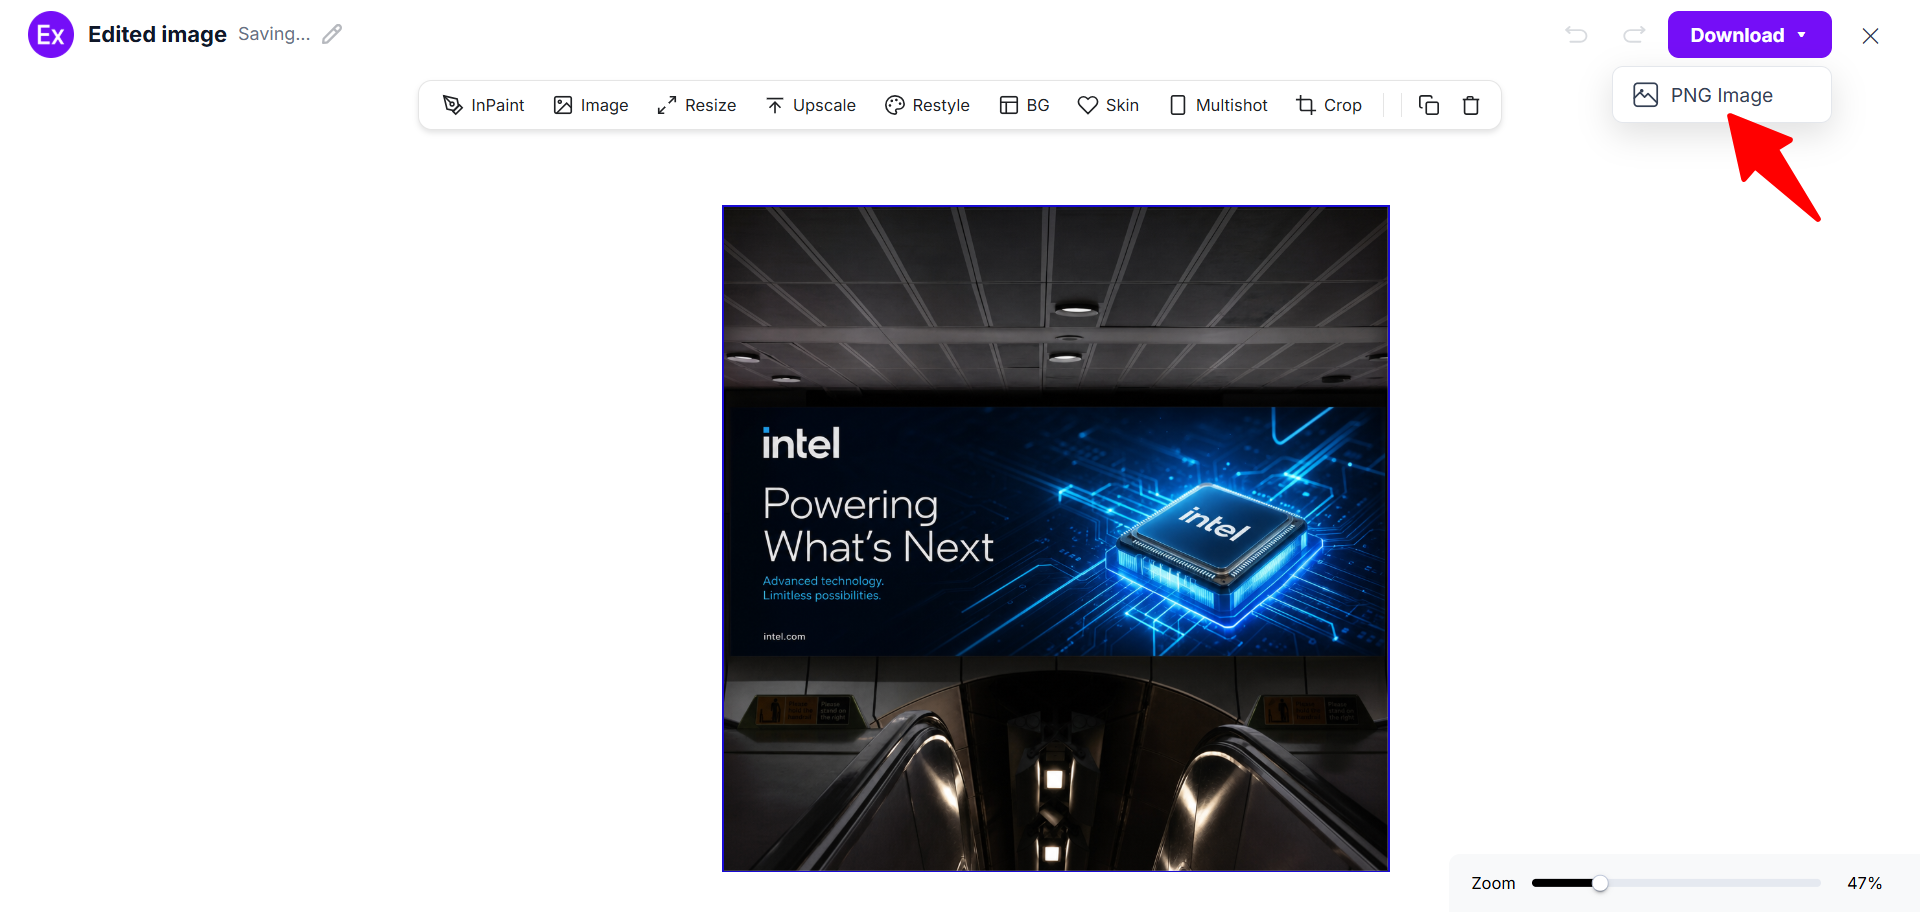Select the Crop tool
1920x912 pixels.
pos(1329,105)
